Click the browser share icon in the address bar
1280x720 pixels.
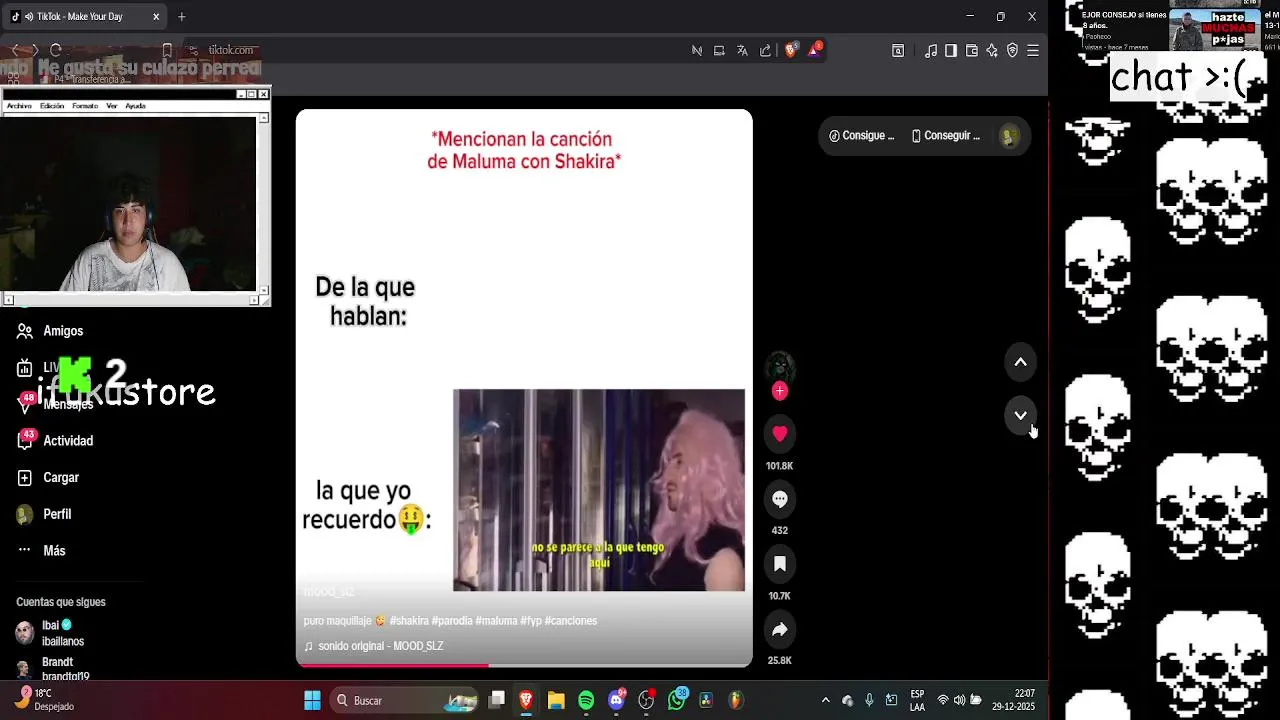(x=765, y=51)
